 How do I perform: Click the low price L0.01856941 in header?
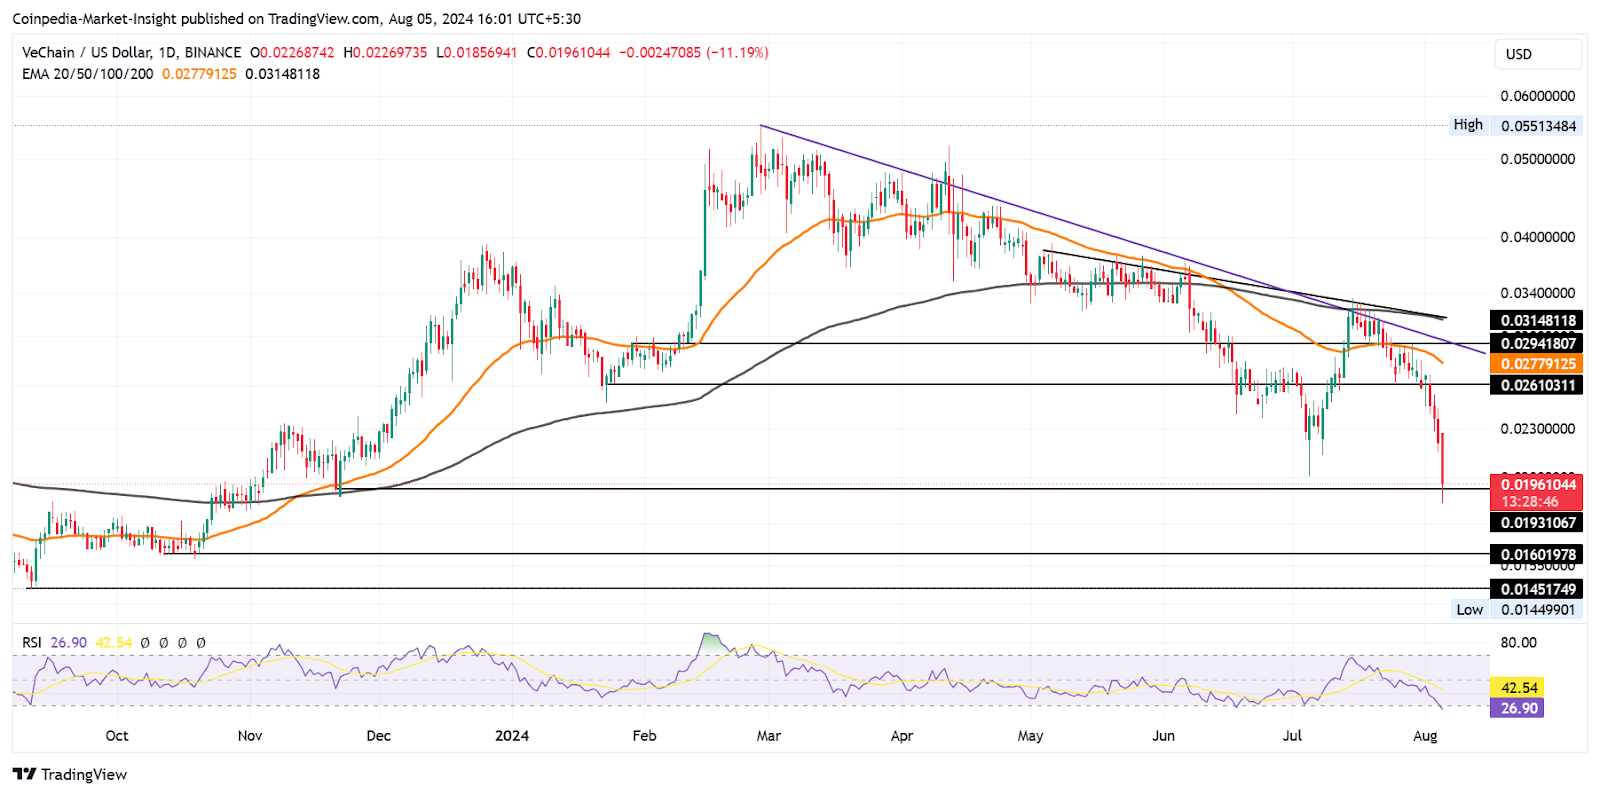[x=477, y=52]
